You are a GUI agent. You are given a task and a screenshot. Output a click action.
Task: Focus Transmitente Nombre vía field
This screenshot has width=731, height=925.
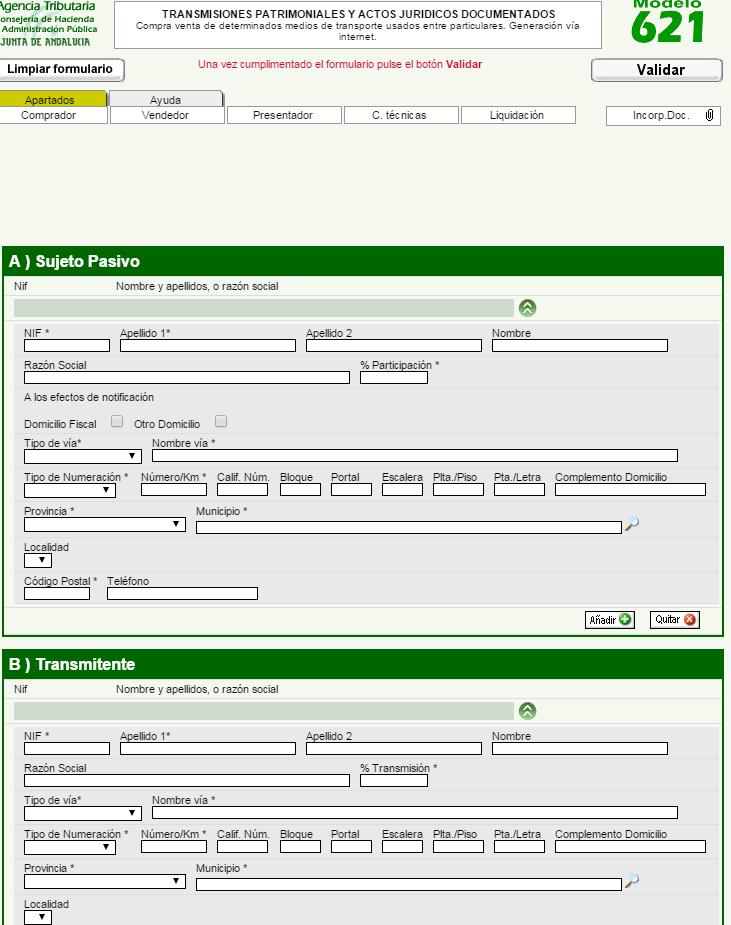pos(415,812)
